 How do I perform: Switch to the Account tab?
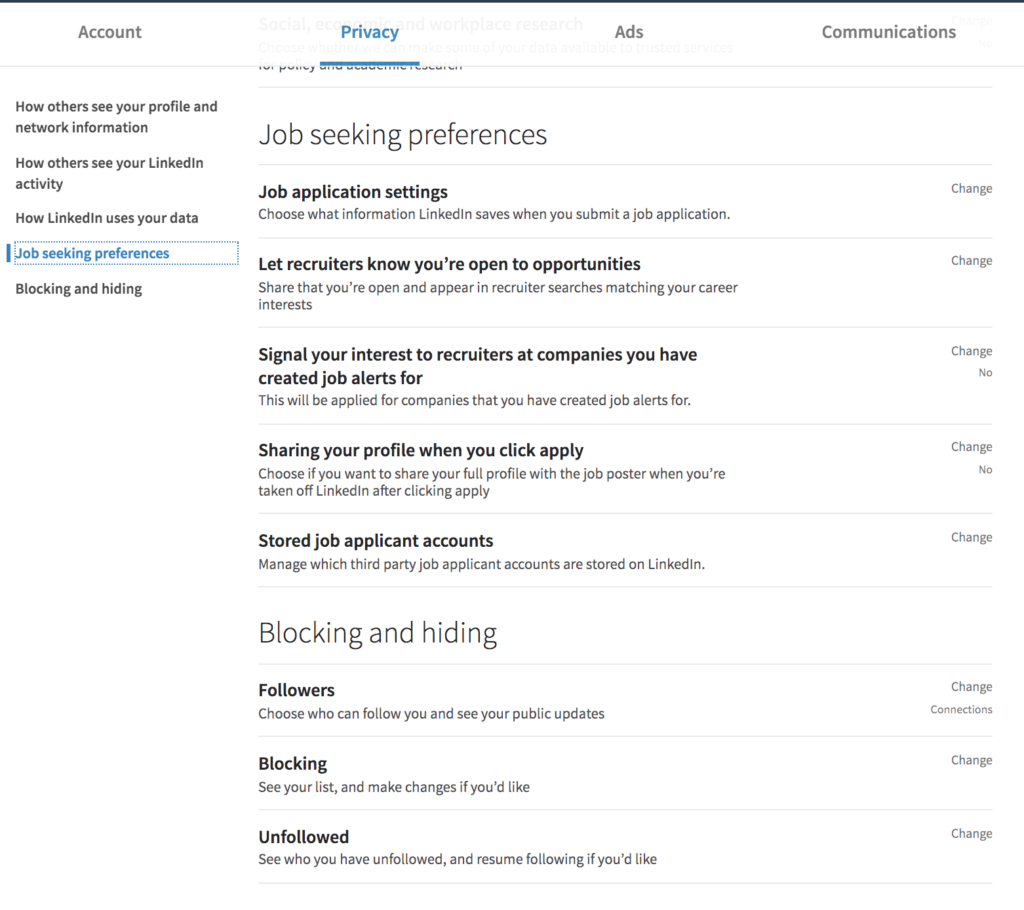109,32
